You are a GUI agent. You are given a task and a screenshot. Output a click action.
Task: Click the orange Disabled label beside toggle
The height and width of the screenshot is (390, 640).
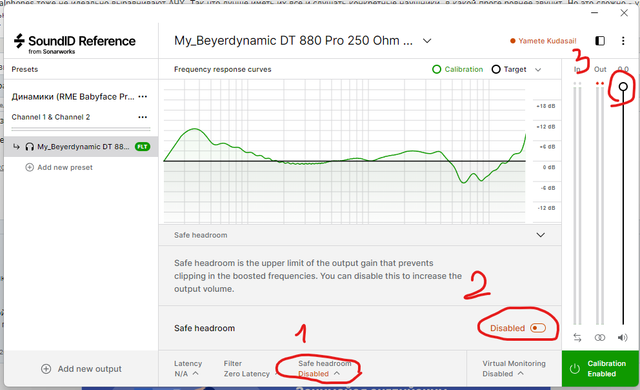pyautogui.click(x=507, y=328)
